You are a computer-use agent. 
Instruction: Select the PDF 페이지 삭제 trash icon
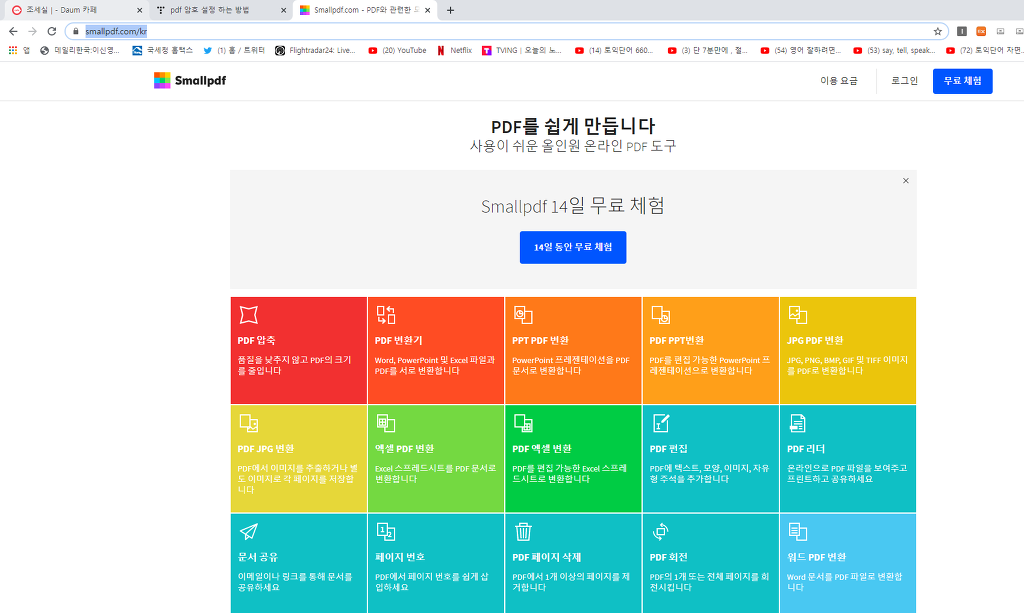pyautogui.click(x=523, y=531)
